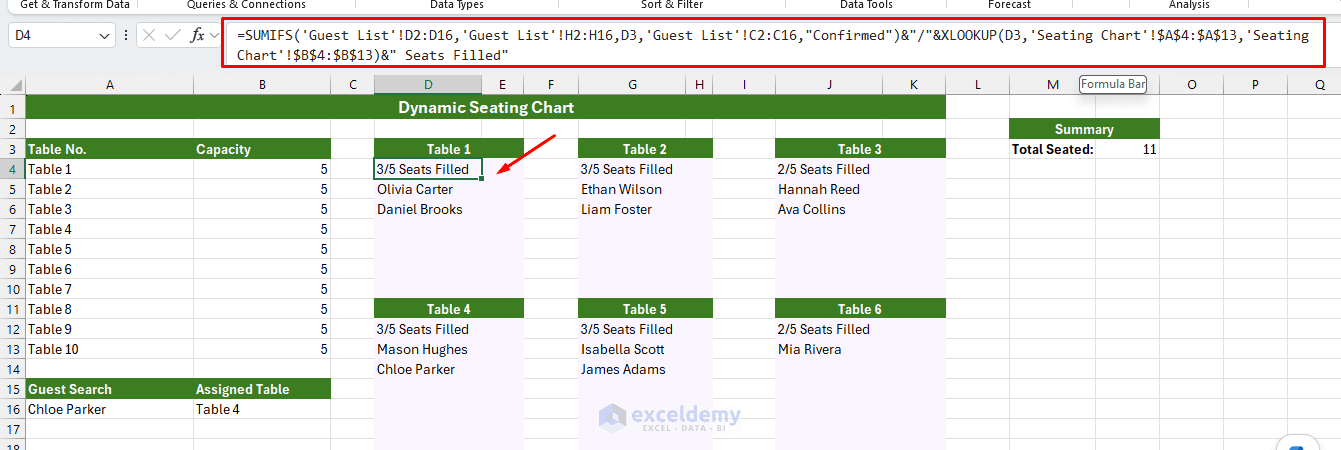Click the Dynamic Seating Chart title cell
This screenshot has height=450, width=1341.
point(486,108)
